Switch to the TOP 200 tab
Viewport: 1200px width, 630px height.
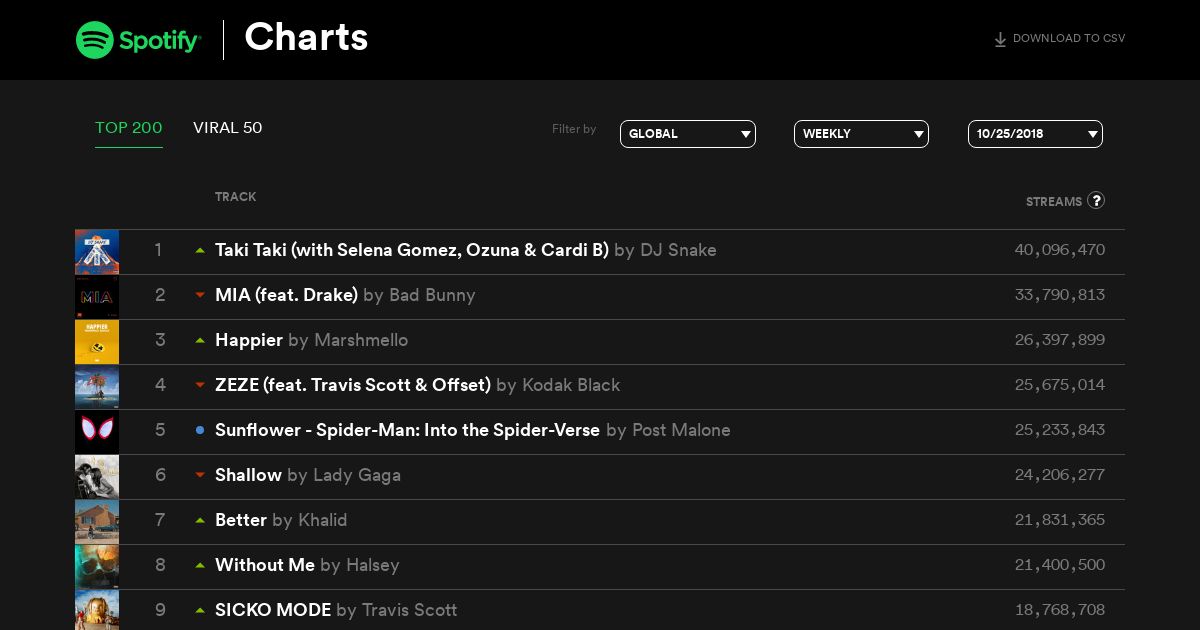point(129,128)
